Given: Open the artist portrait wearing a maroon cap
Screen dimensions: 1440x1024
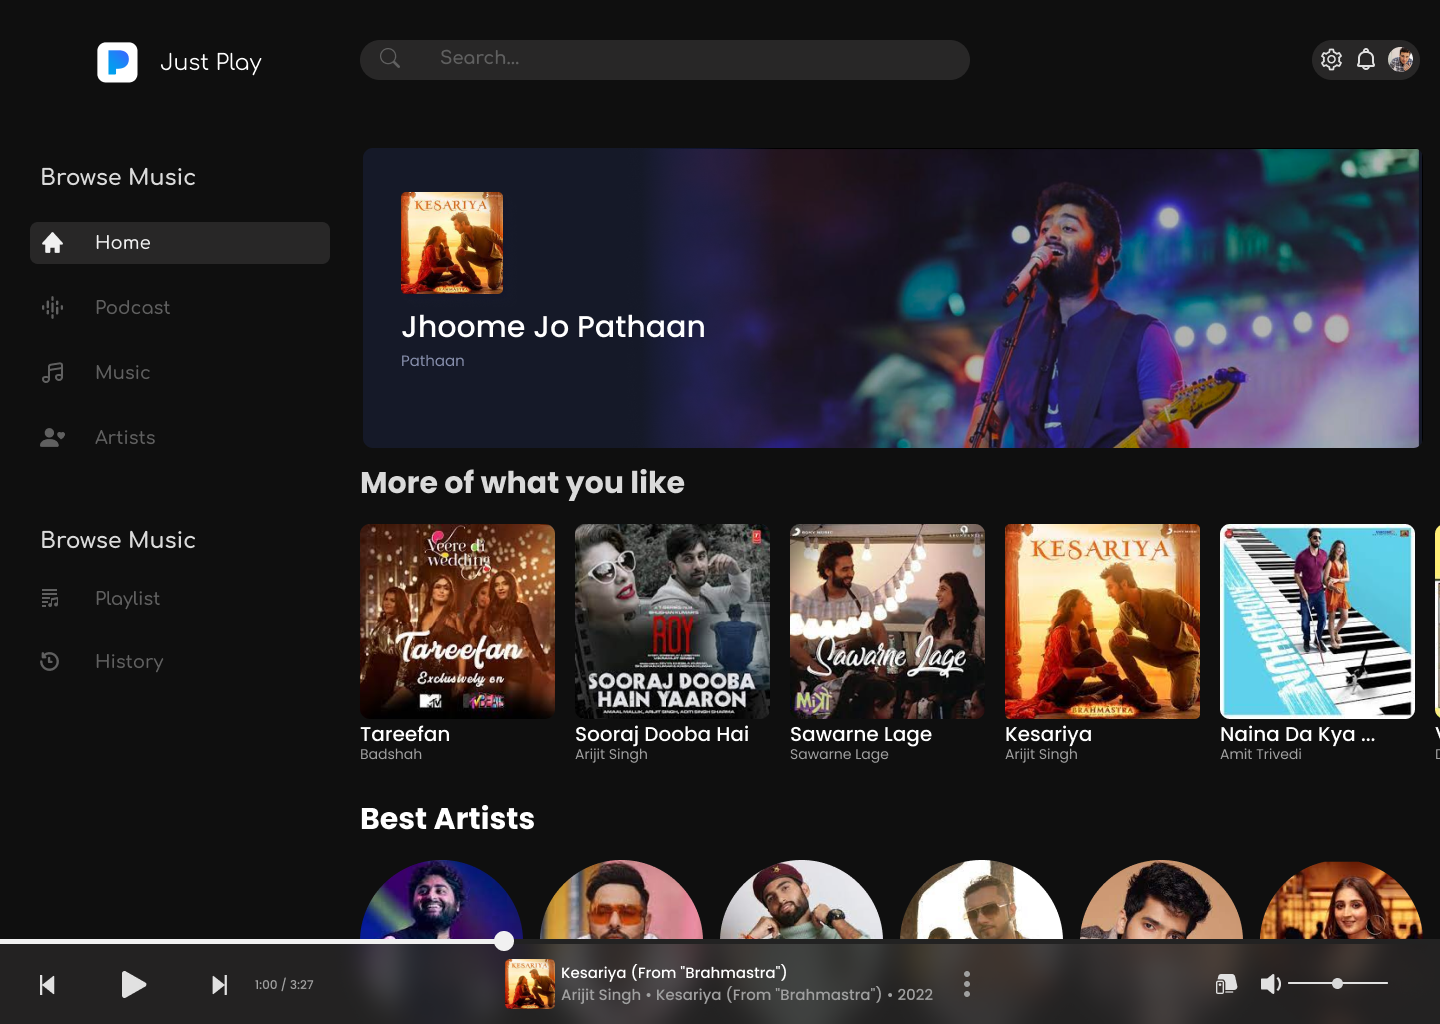Looking at the screenshot, I should [801, 900].
